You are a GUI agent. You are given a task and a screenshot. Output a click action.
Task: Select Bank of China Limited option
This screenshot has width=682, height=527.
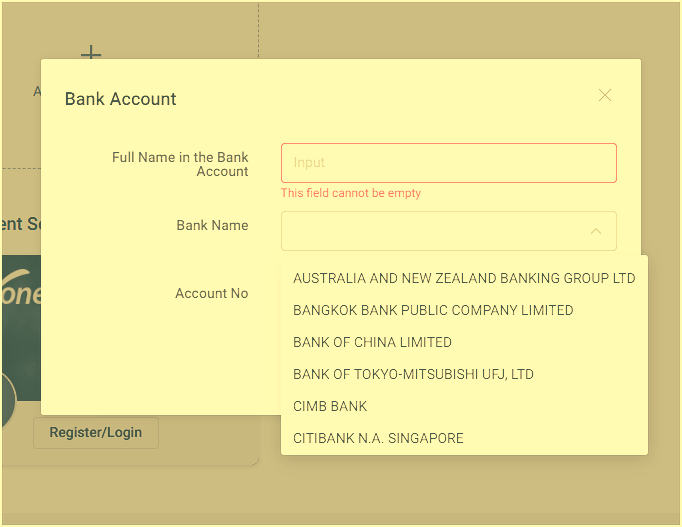[464, 342]
